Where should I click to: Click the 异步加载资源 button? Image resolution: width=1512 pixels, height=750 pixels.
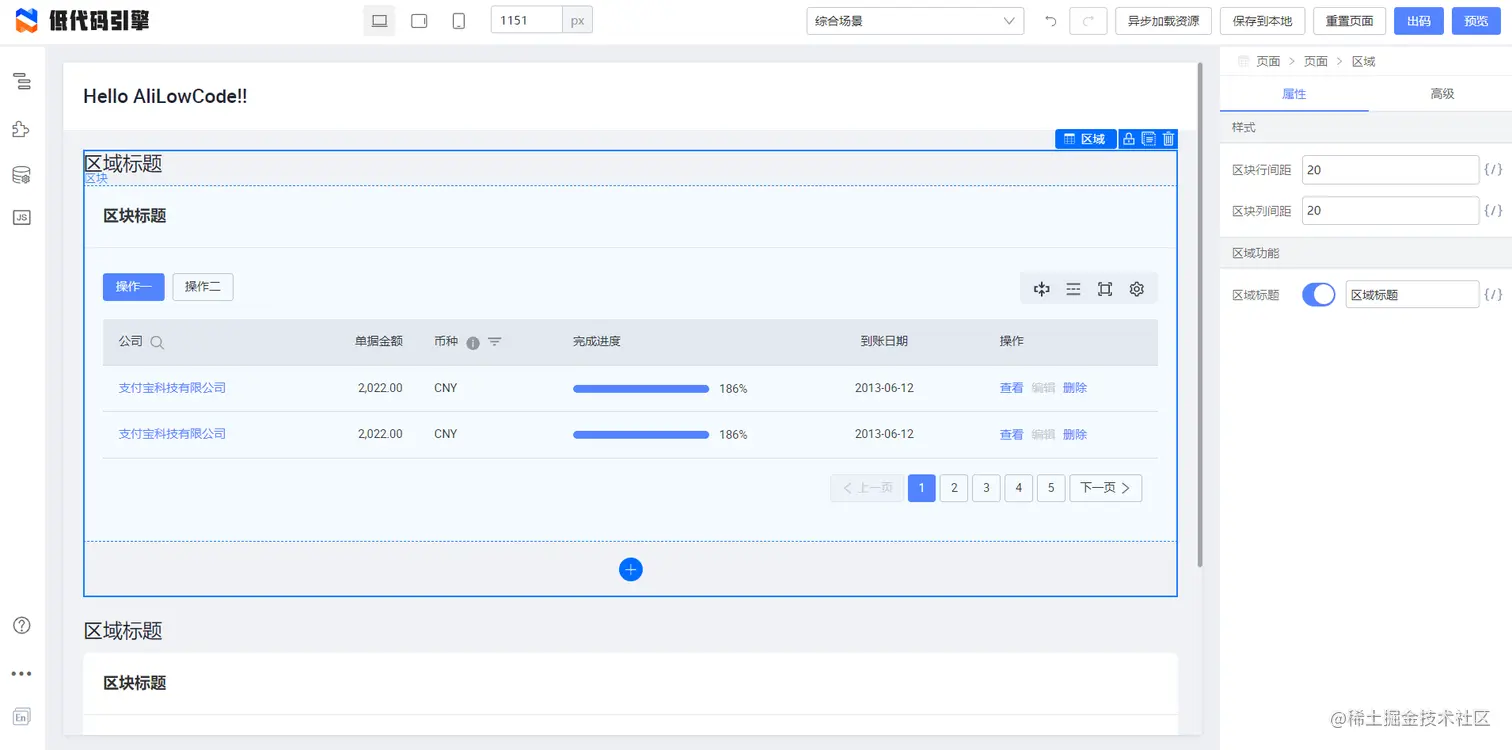click(x=1163, y=21)
